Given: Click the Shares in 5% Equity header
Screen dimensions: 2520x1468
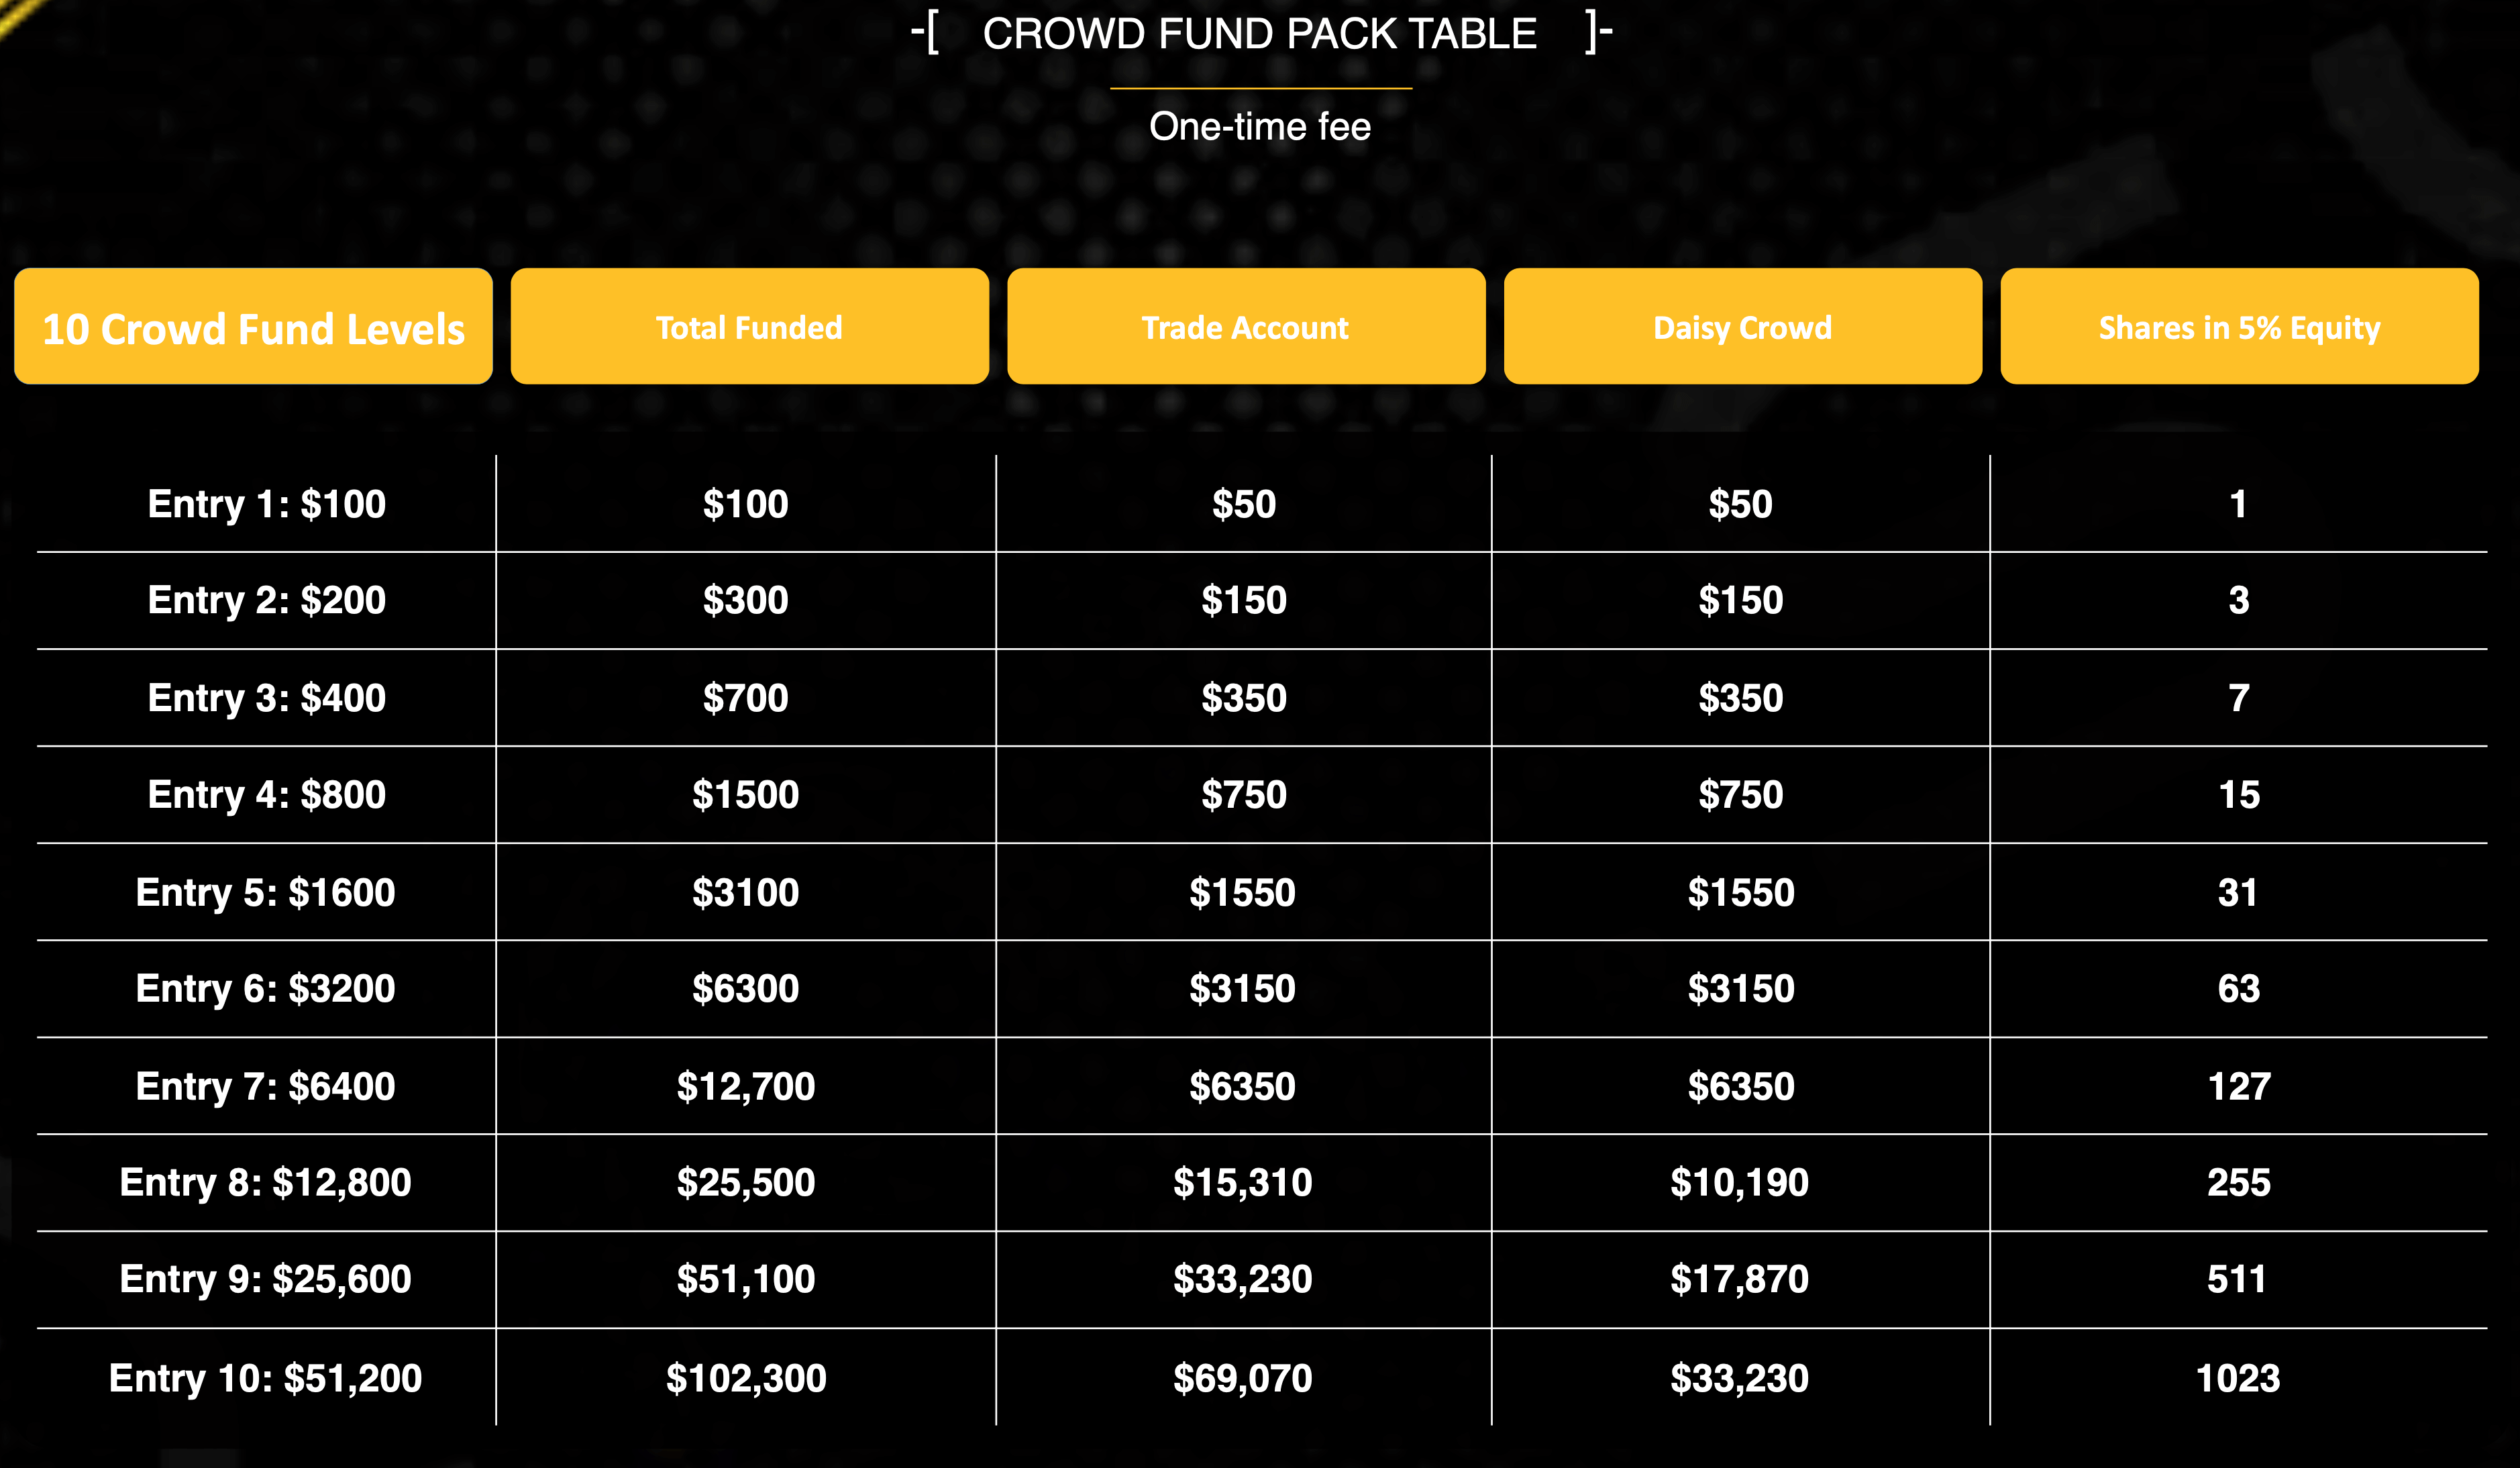Looking at the screenshot, I should [x=2239, y=327].
